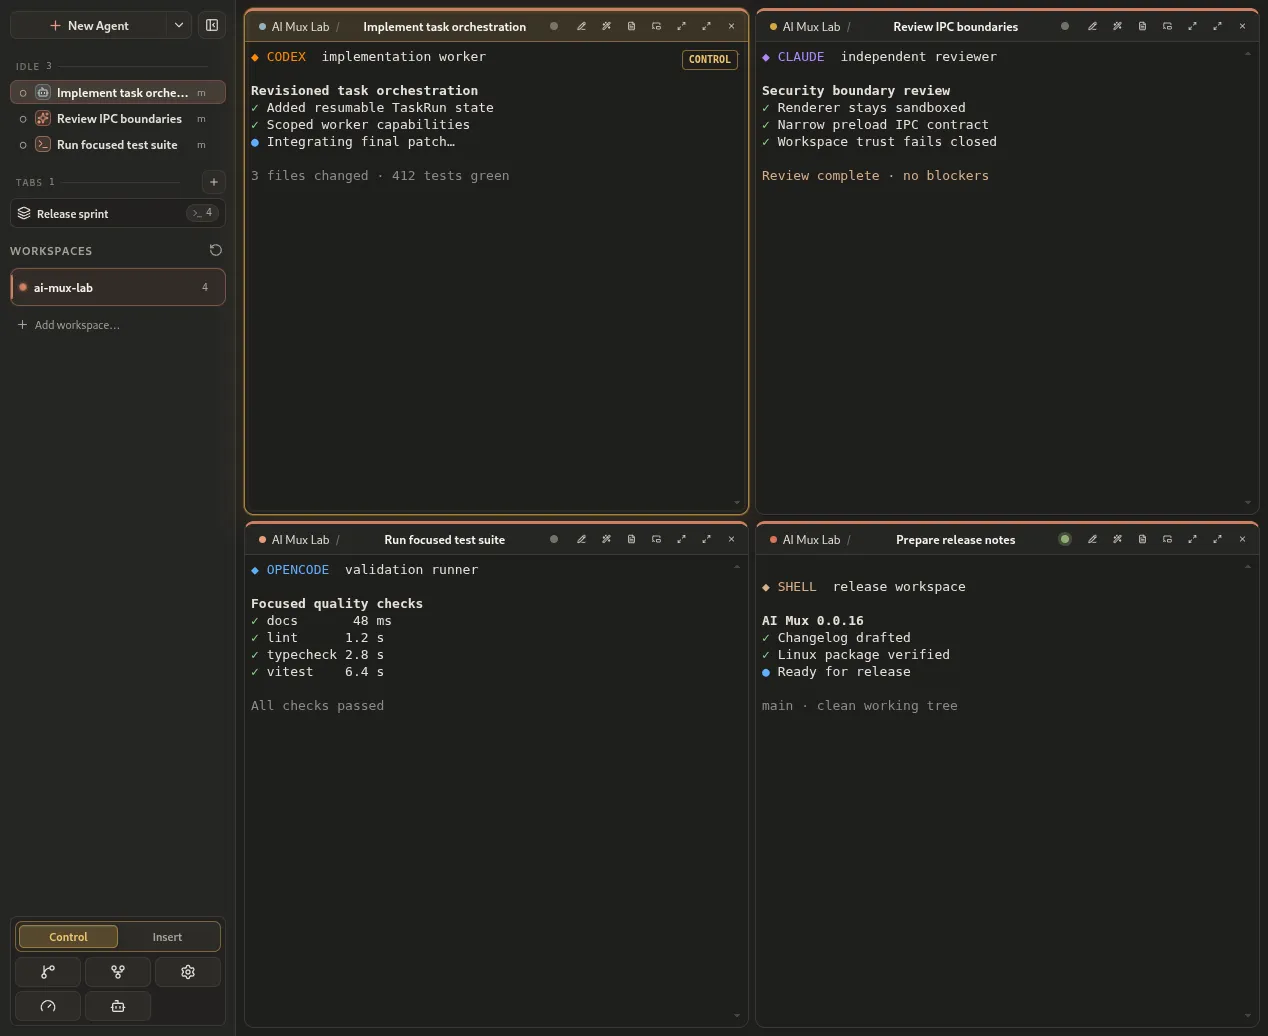Click scroll-down arrow in Run focused test suite pane
1268x1036 pixels.
737,1016
